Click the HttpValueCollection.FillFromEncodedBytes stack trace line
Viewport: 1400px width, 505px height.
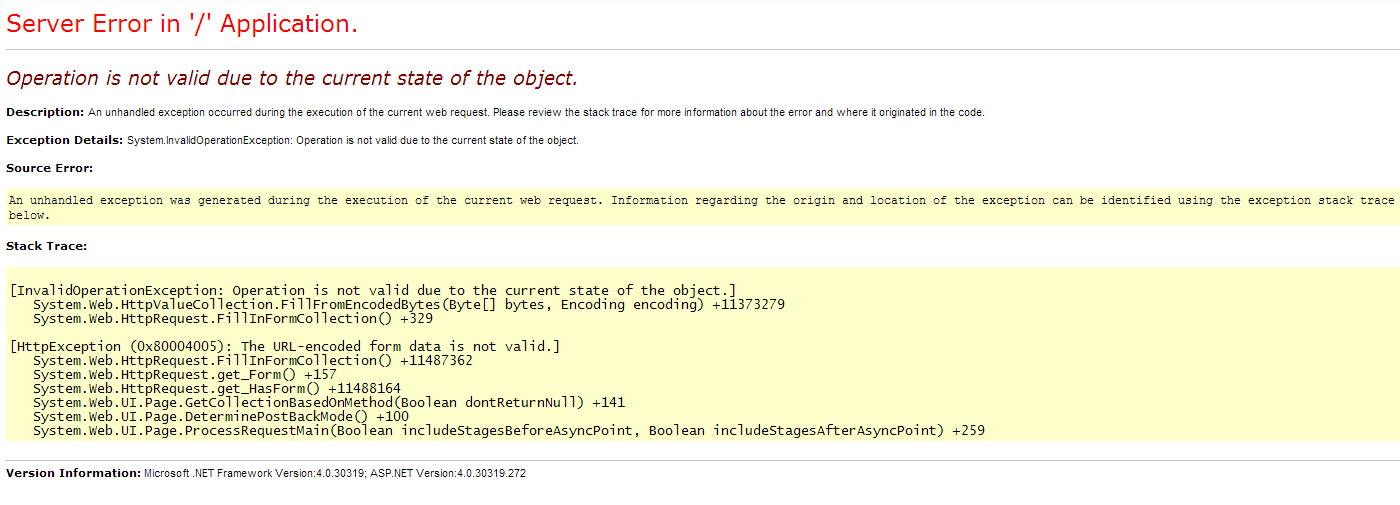click(409, 304)
